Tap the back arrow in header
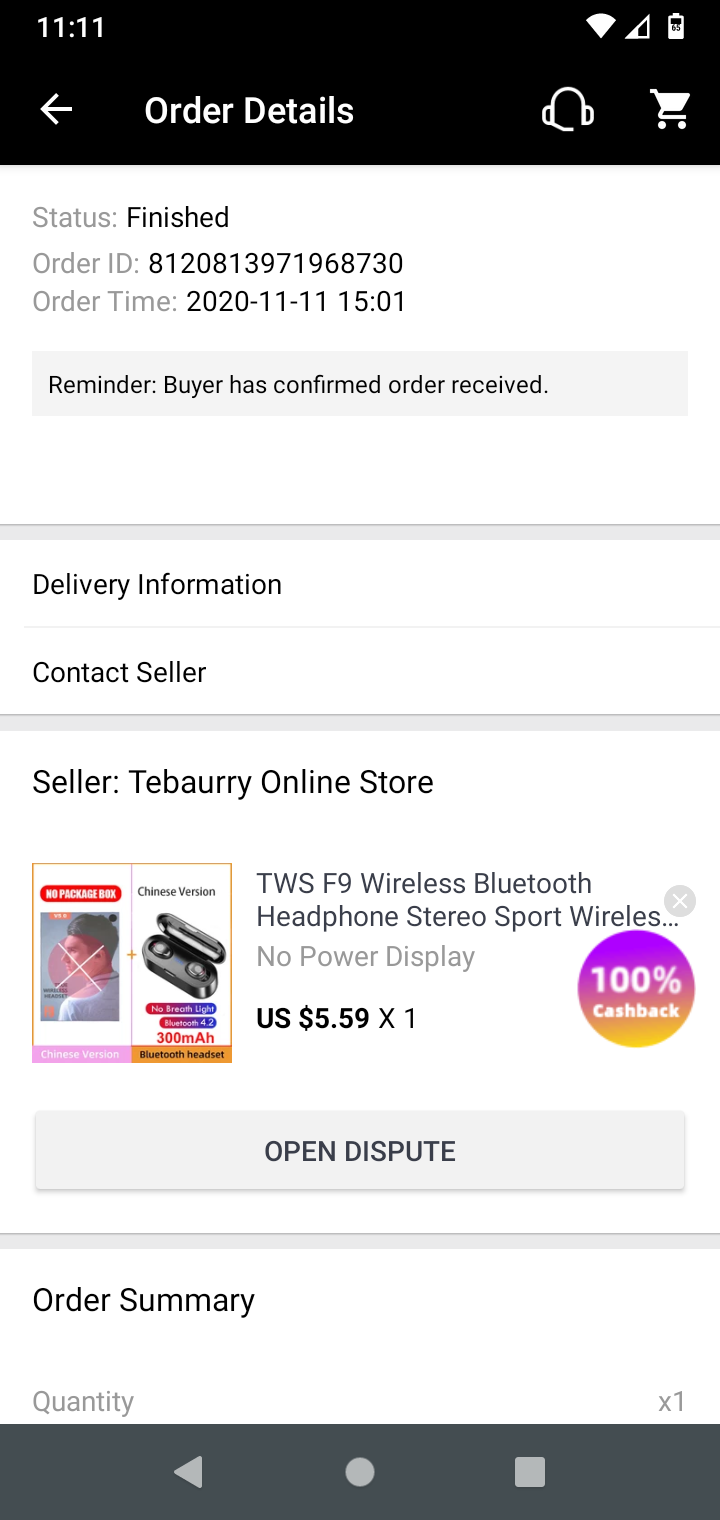 pos(57,110)
